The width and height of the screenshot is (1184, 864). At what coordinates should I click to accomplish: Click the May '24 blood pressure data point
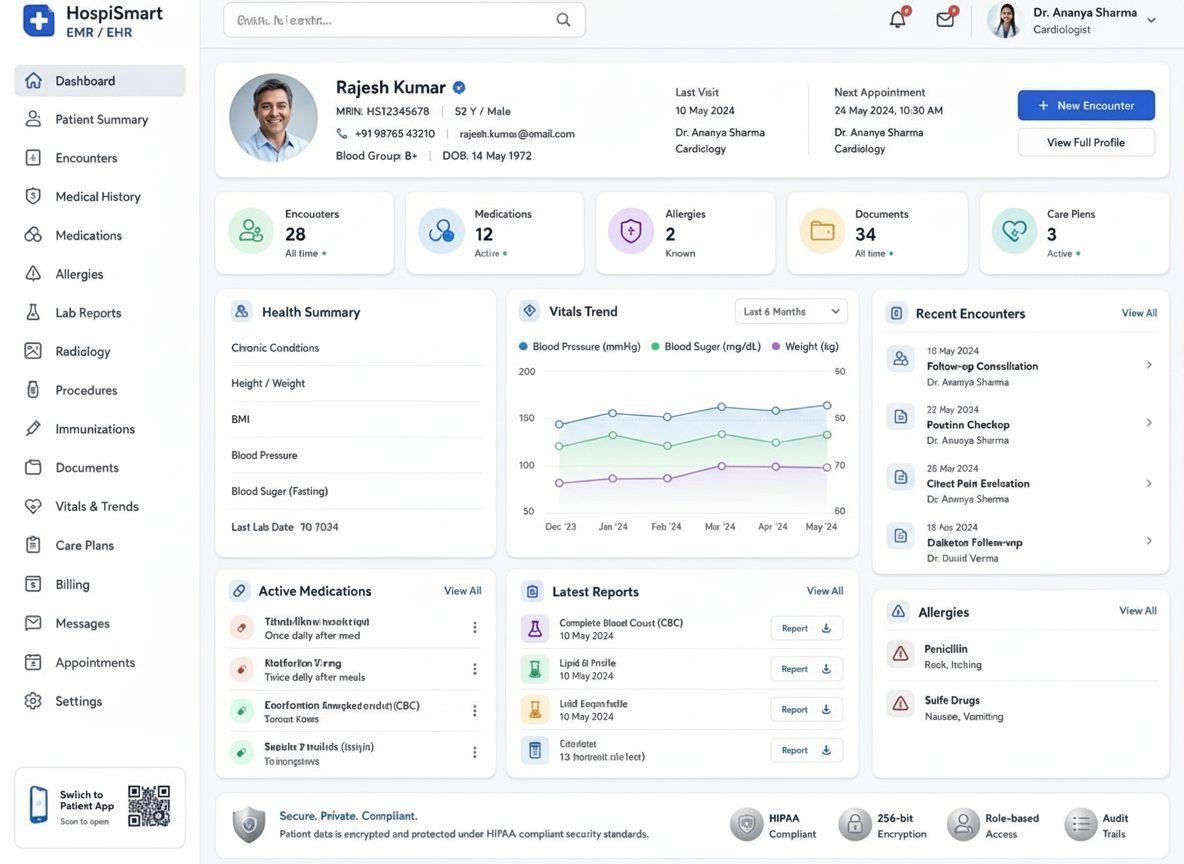point(827,406)
